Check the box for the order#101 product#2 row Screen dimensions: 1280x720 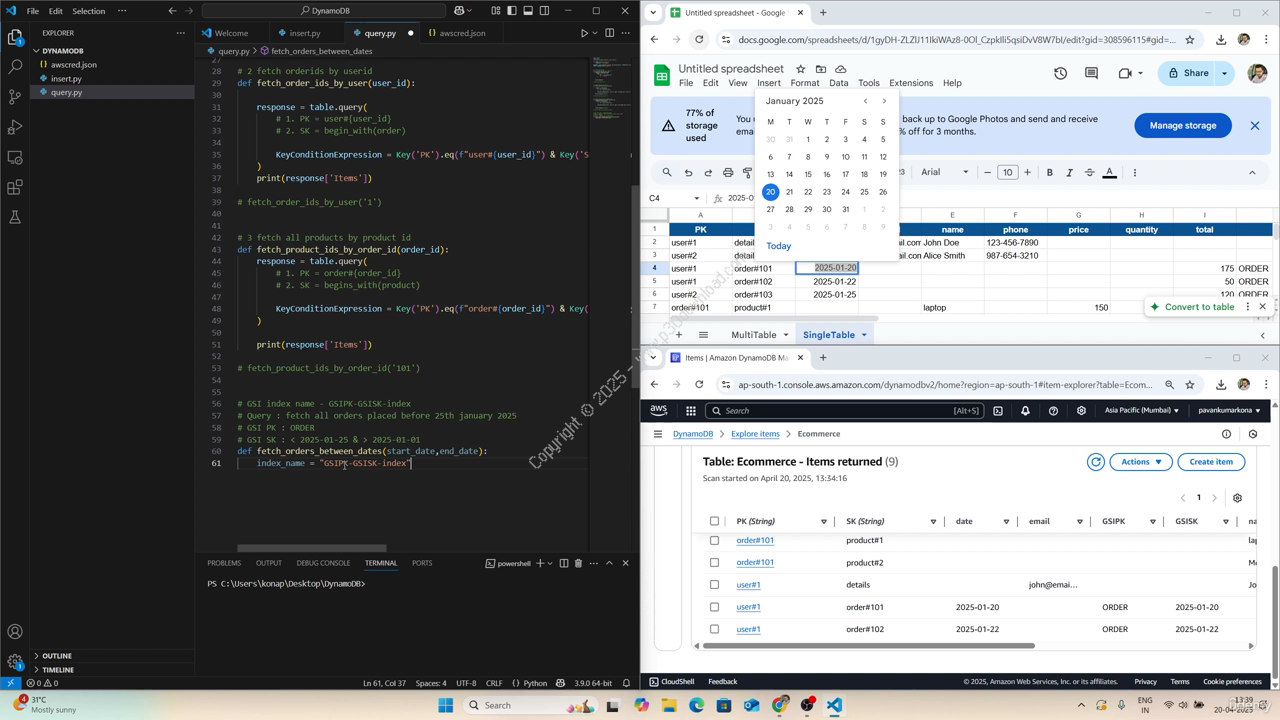click(714, 562)
